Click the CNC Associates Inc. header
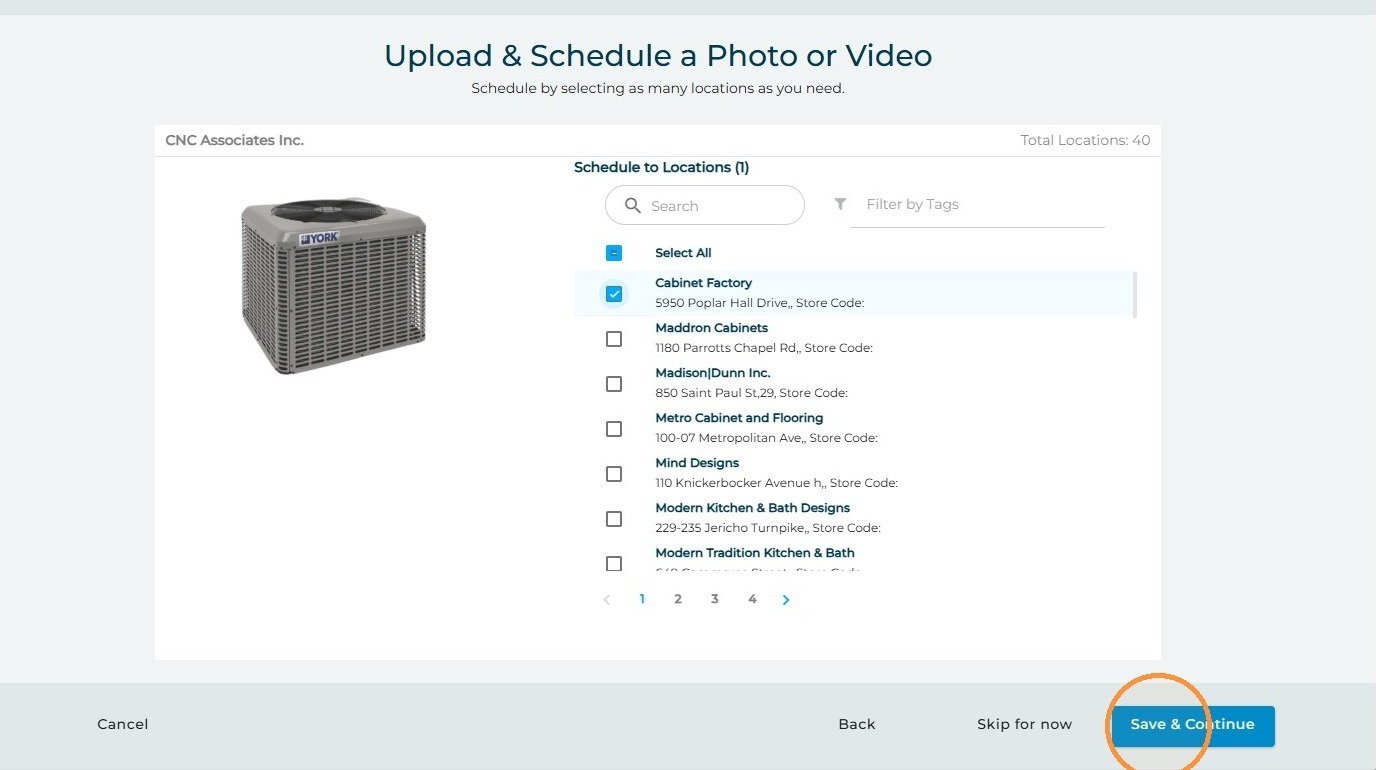The height and width of the screenshot is (770, 1376). [234, 141]
